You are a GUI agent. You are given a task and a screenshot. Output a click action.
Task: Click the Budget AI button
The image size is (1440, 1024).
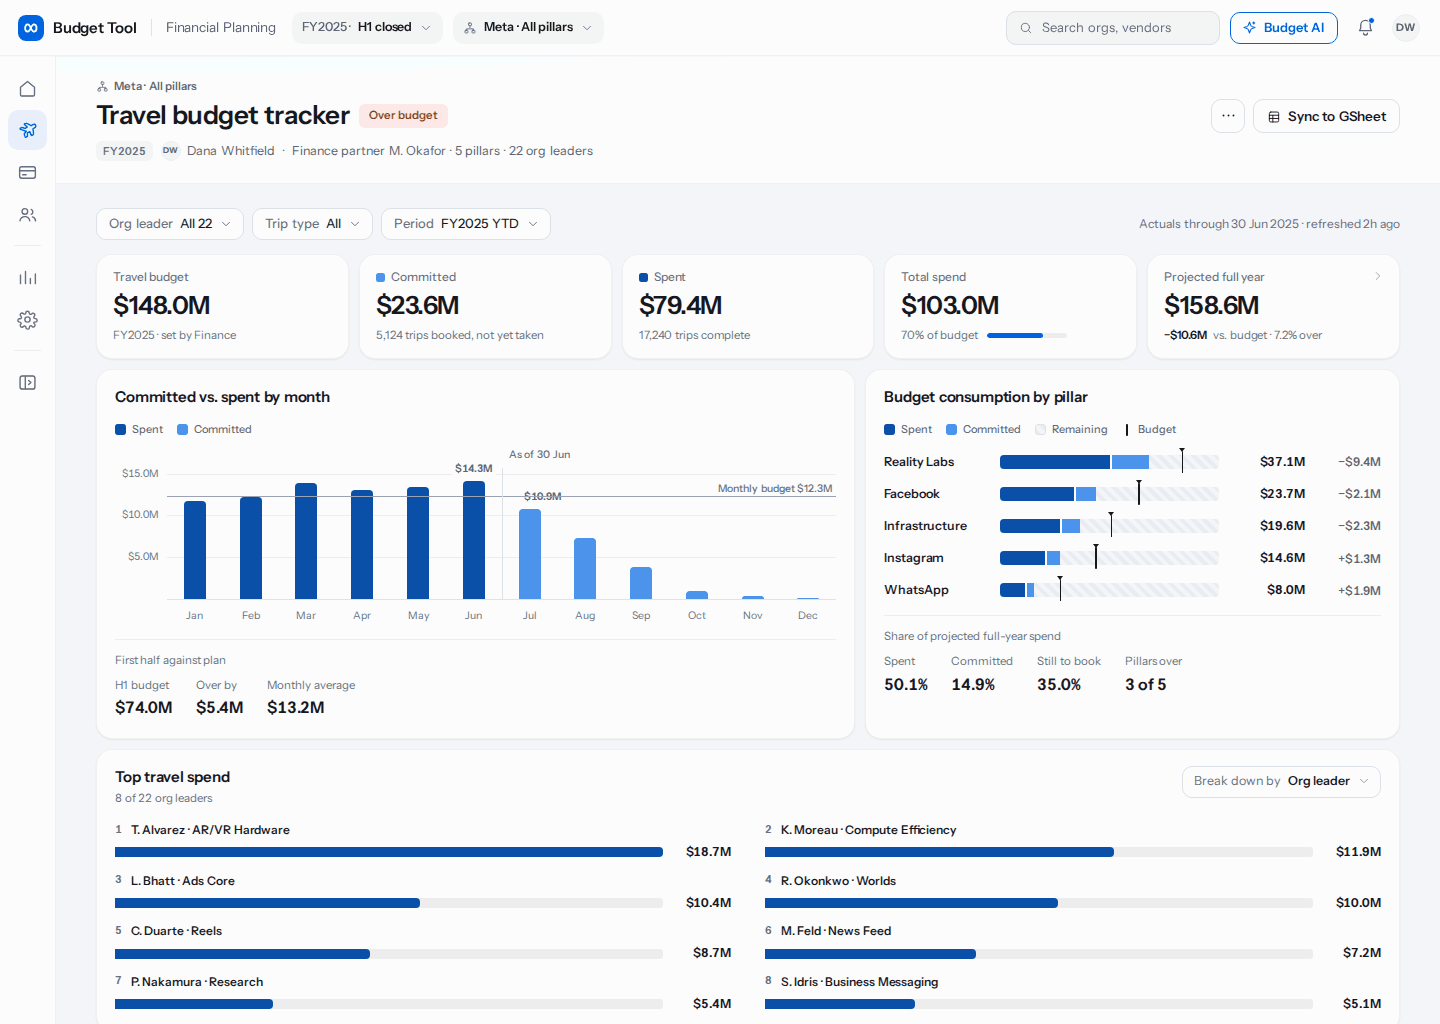tap(1284, 28)
